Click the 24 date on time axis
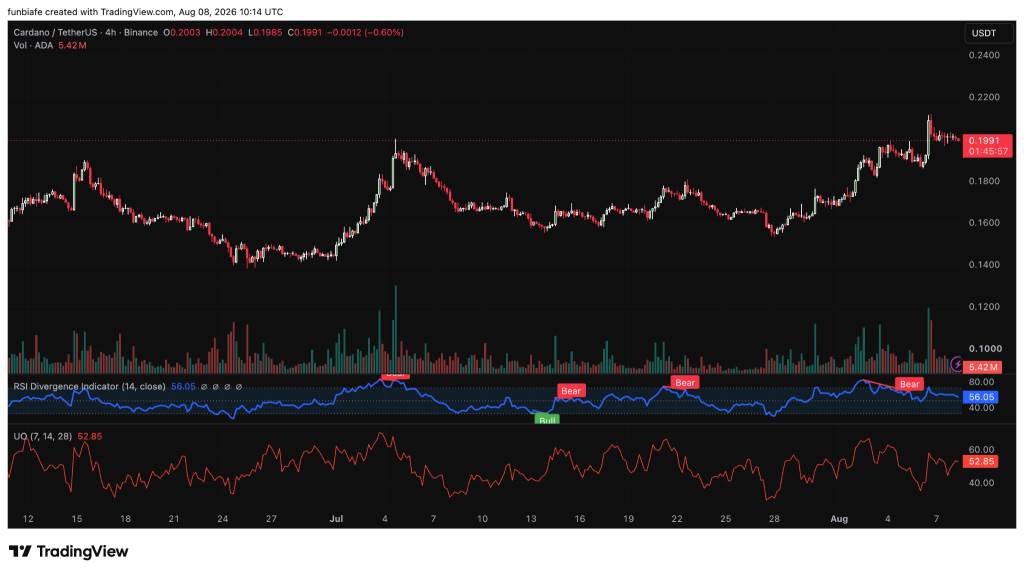Screen dimensions: 1024x574 [x=223, y=518]
